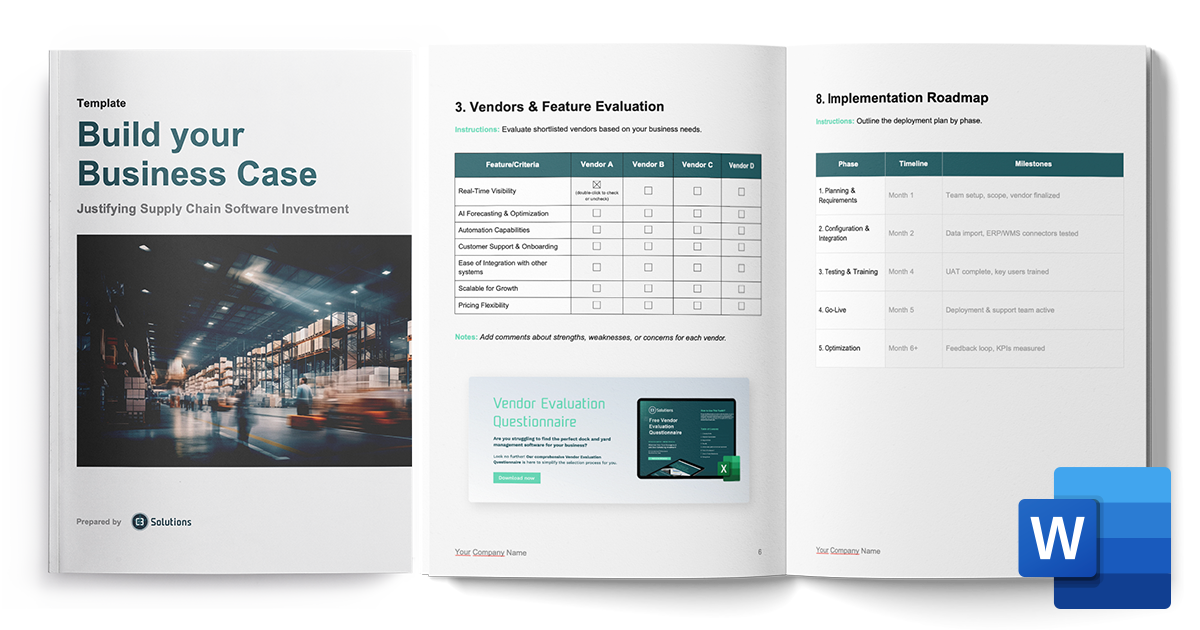Click "Your Company Name" link on page 8
1200x630 pixels.
pyautogui.click(x=846, y=550)
